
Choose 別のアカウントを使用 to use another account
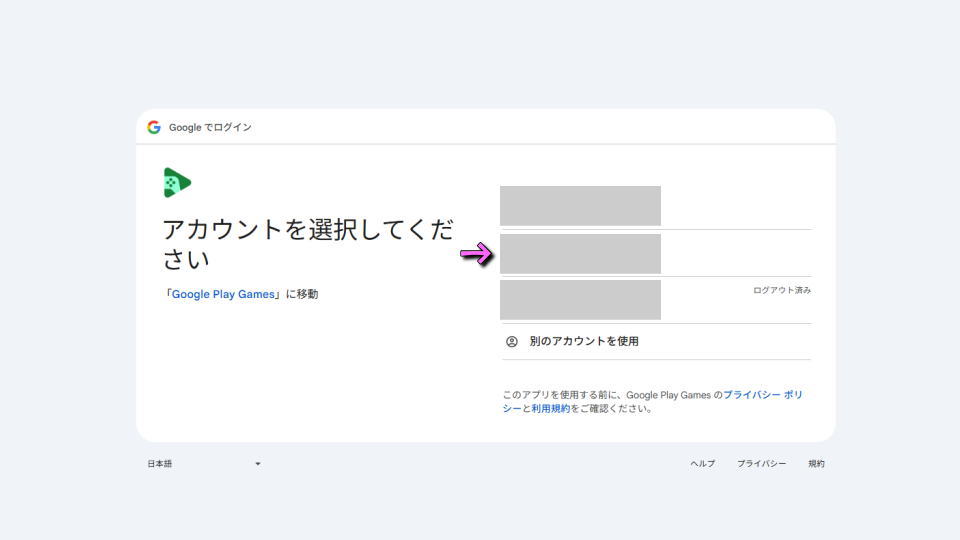click(x=584, y=341)
